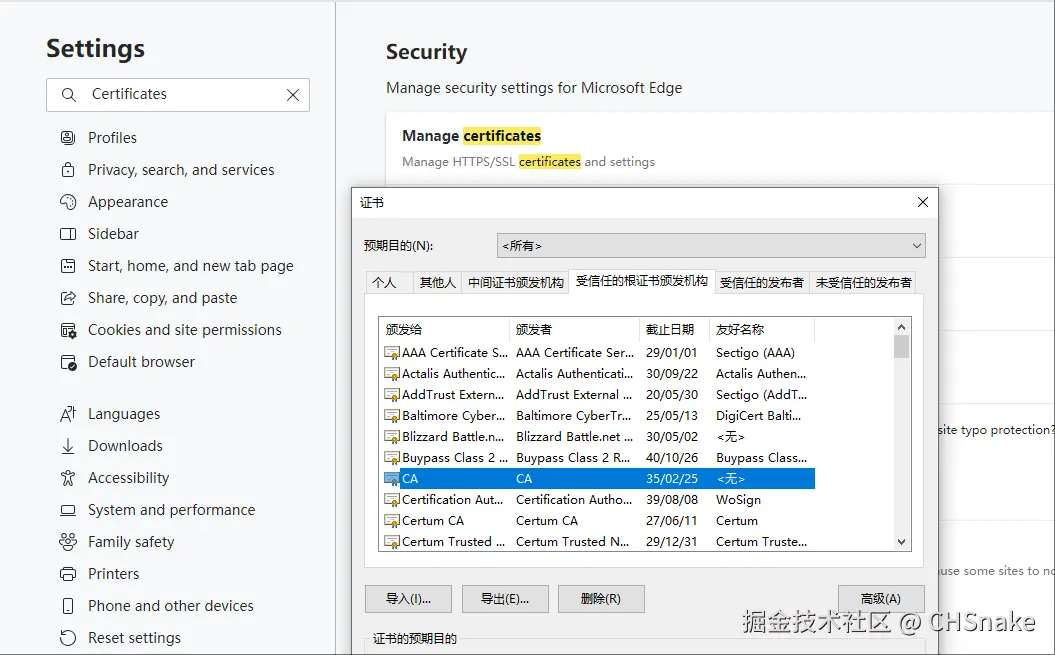Click the Appearance palette icon
This screenshot has height=655, width=1055.
68,202
